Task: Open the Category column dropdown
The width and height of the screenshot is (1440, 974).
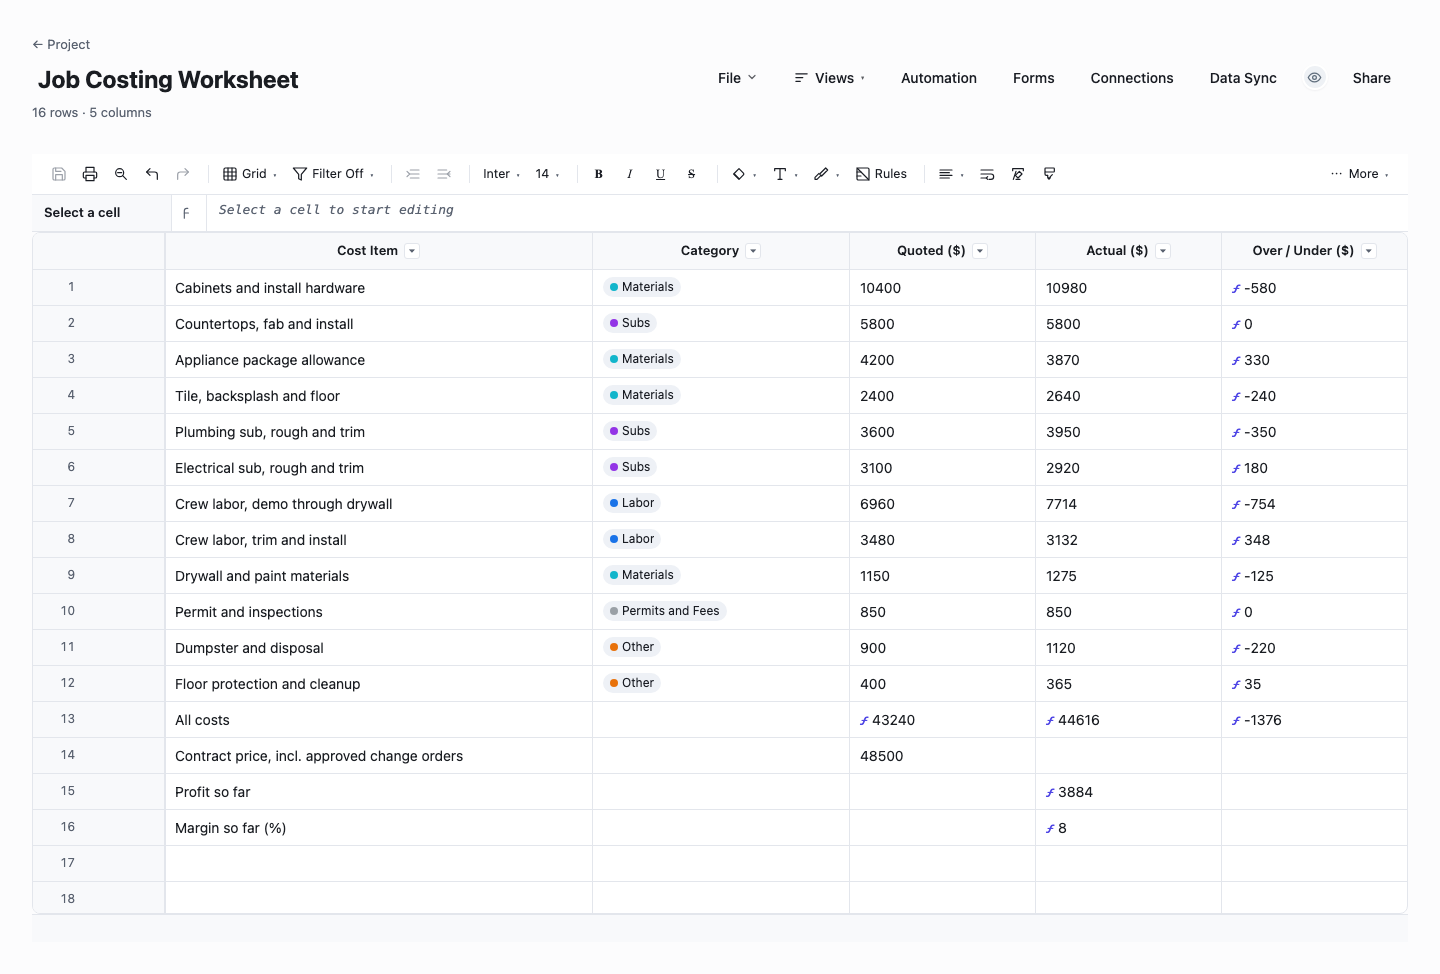Action: pyautogui.click(x=753, y=251)
